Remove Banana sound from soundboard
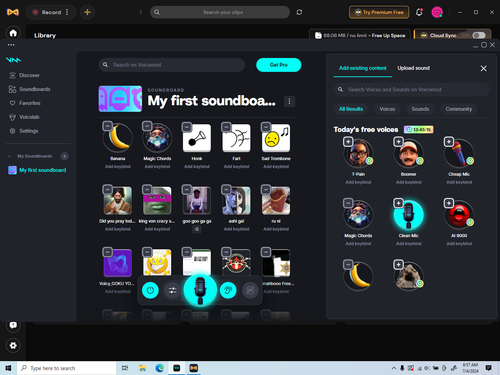Image resolution: width=500 pixels, height=375 pixels. click(x=107, y=126)
